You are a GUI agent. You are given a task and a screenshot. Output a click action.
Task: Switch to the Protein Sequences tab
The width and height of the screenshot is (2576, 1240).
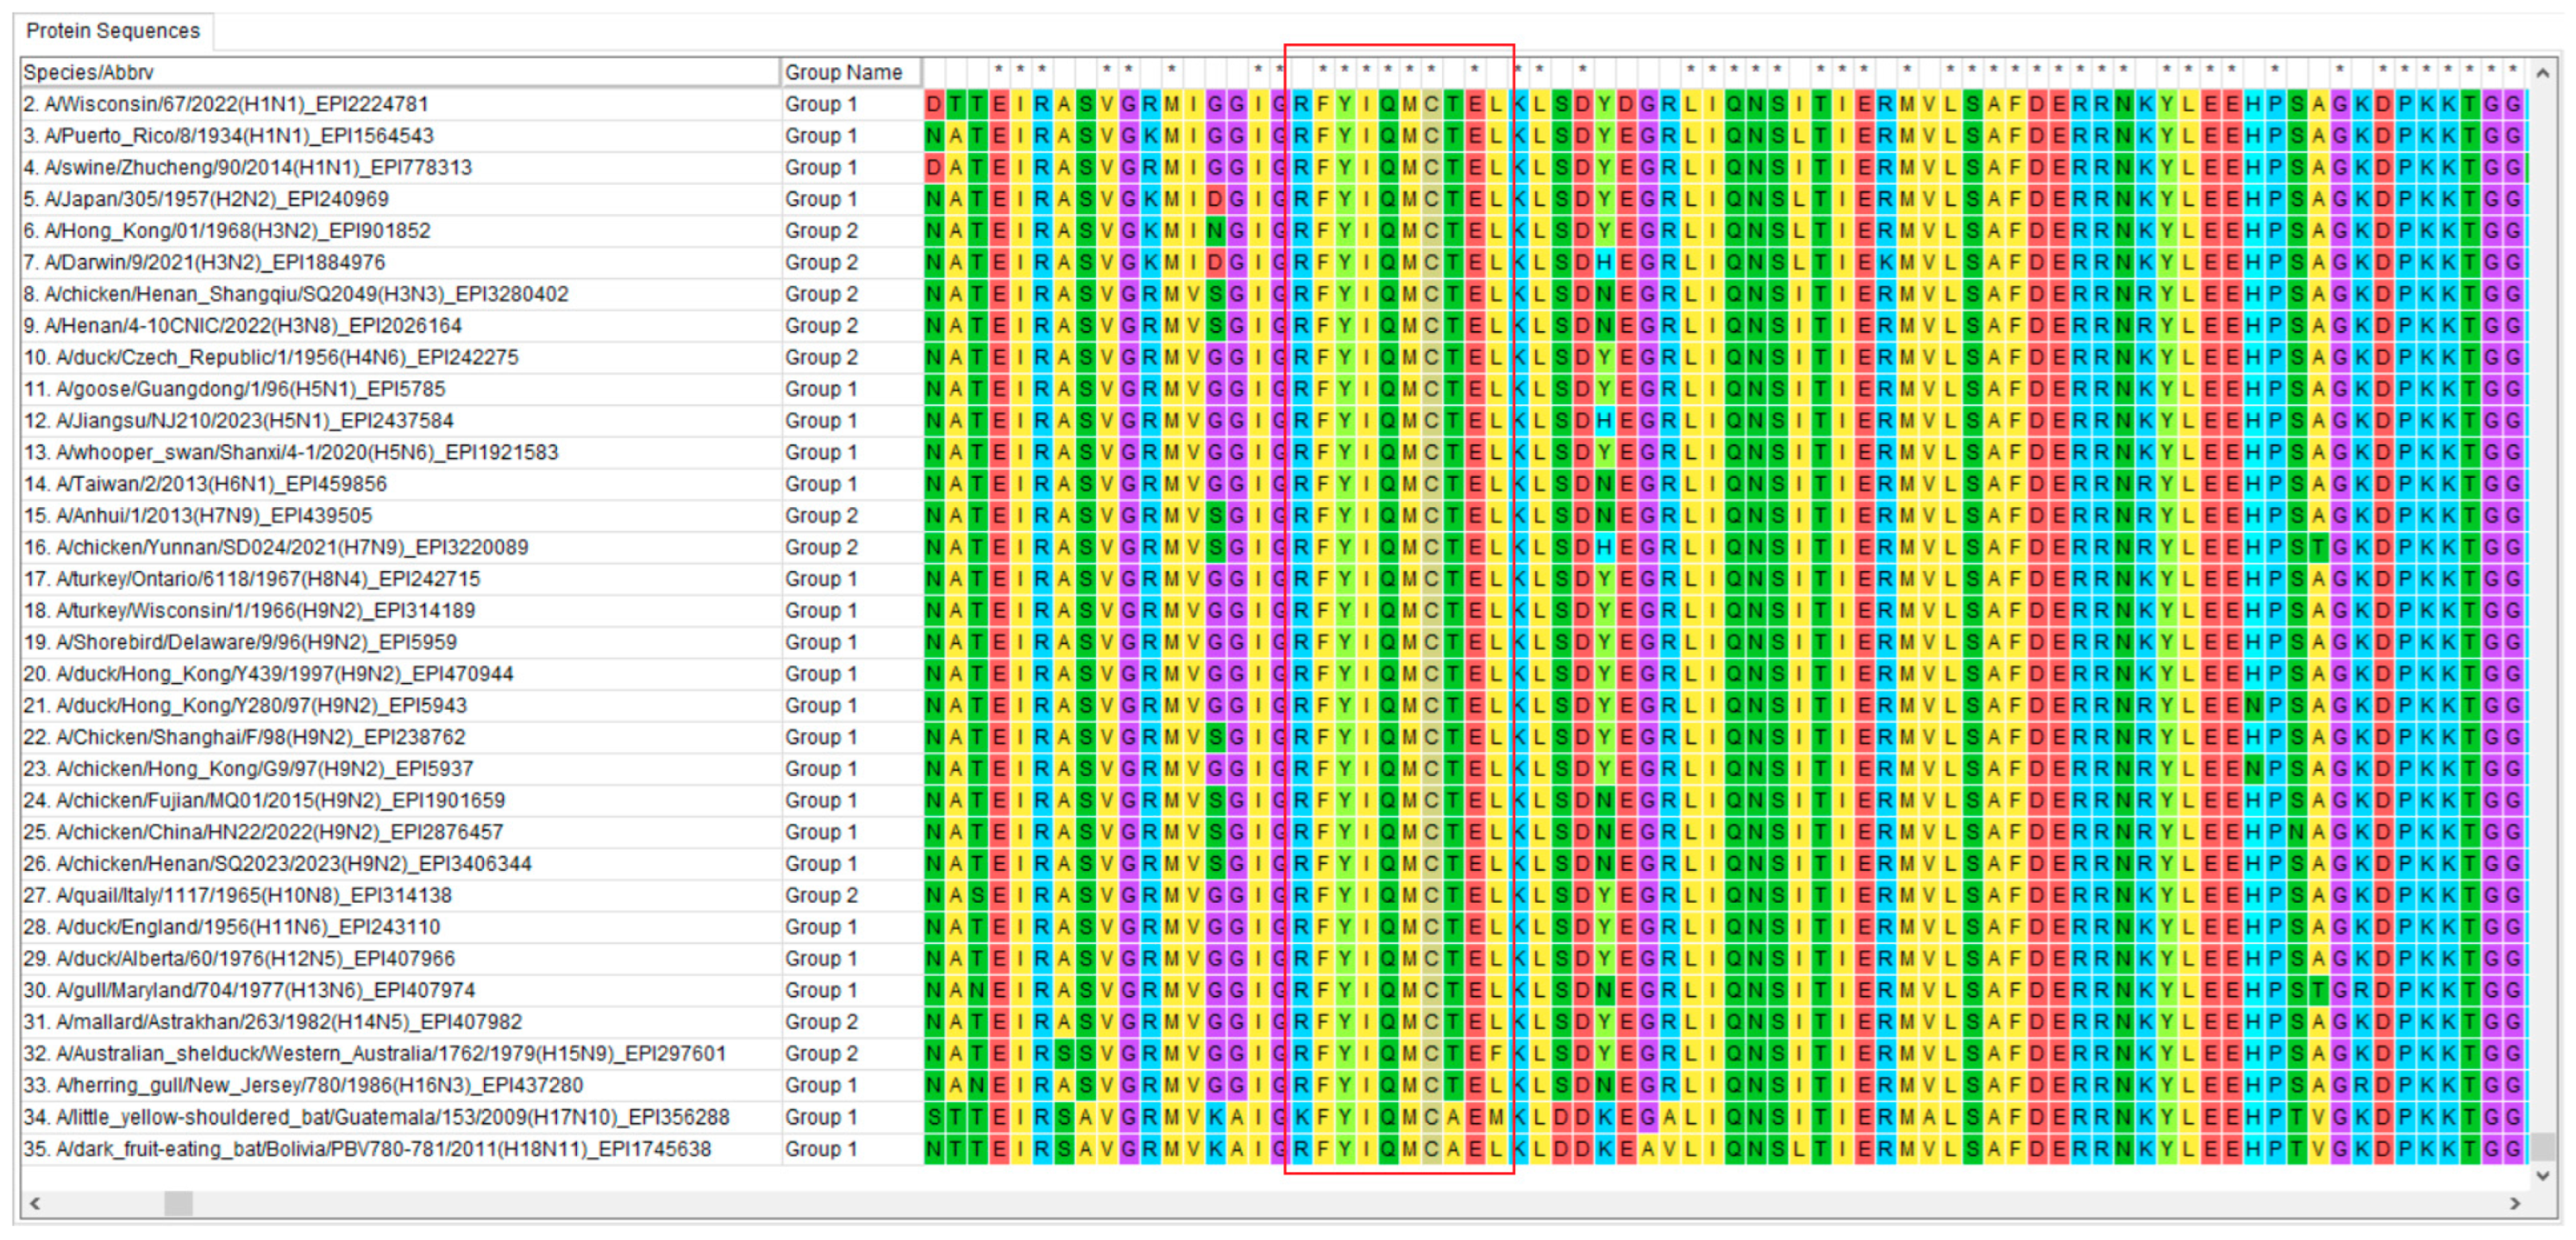[x=112, y=31]
